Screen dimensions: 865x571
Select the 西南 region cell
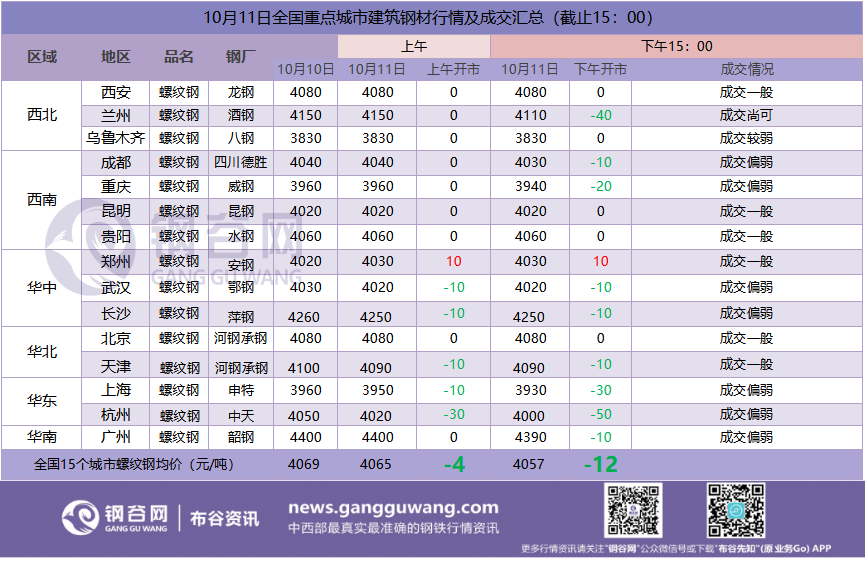coord(42,199)
